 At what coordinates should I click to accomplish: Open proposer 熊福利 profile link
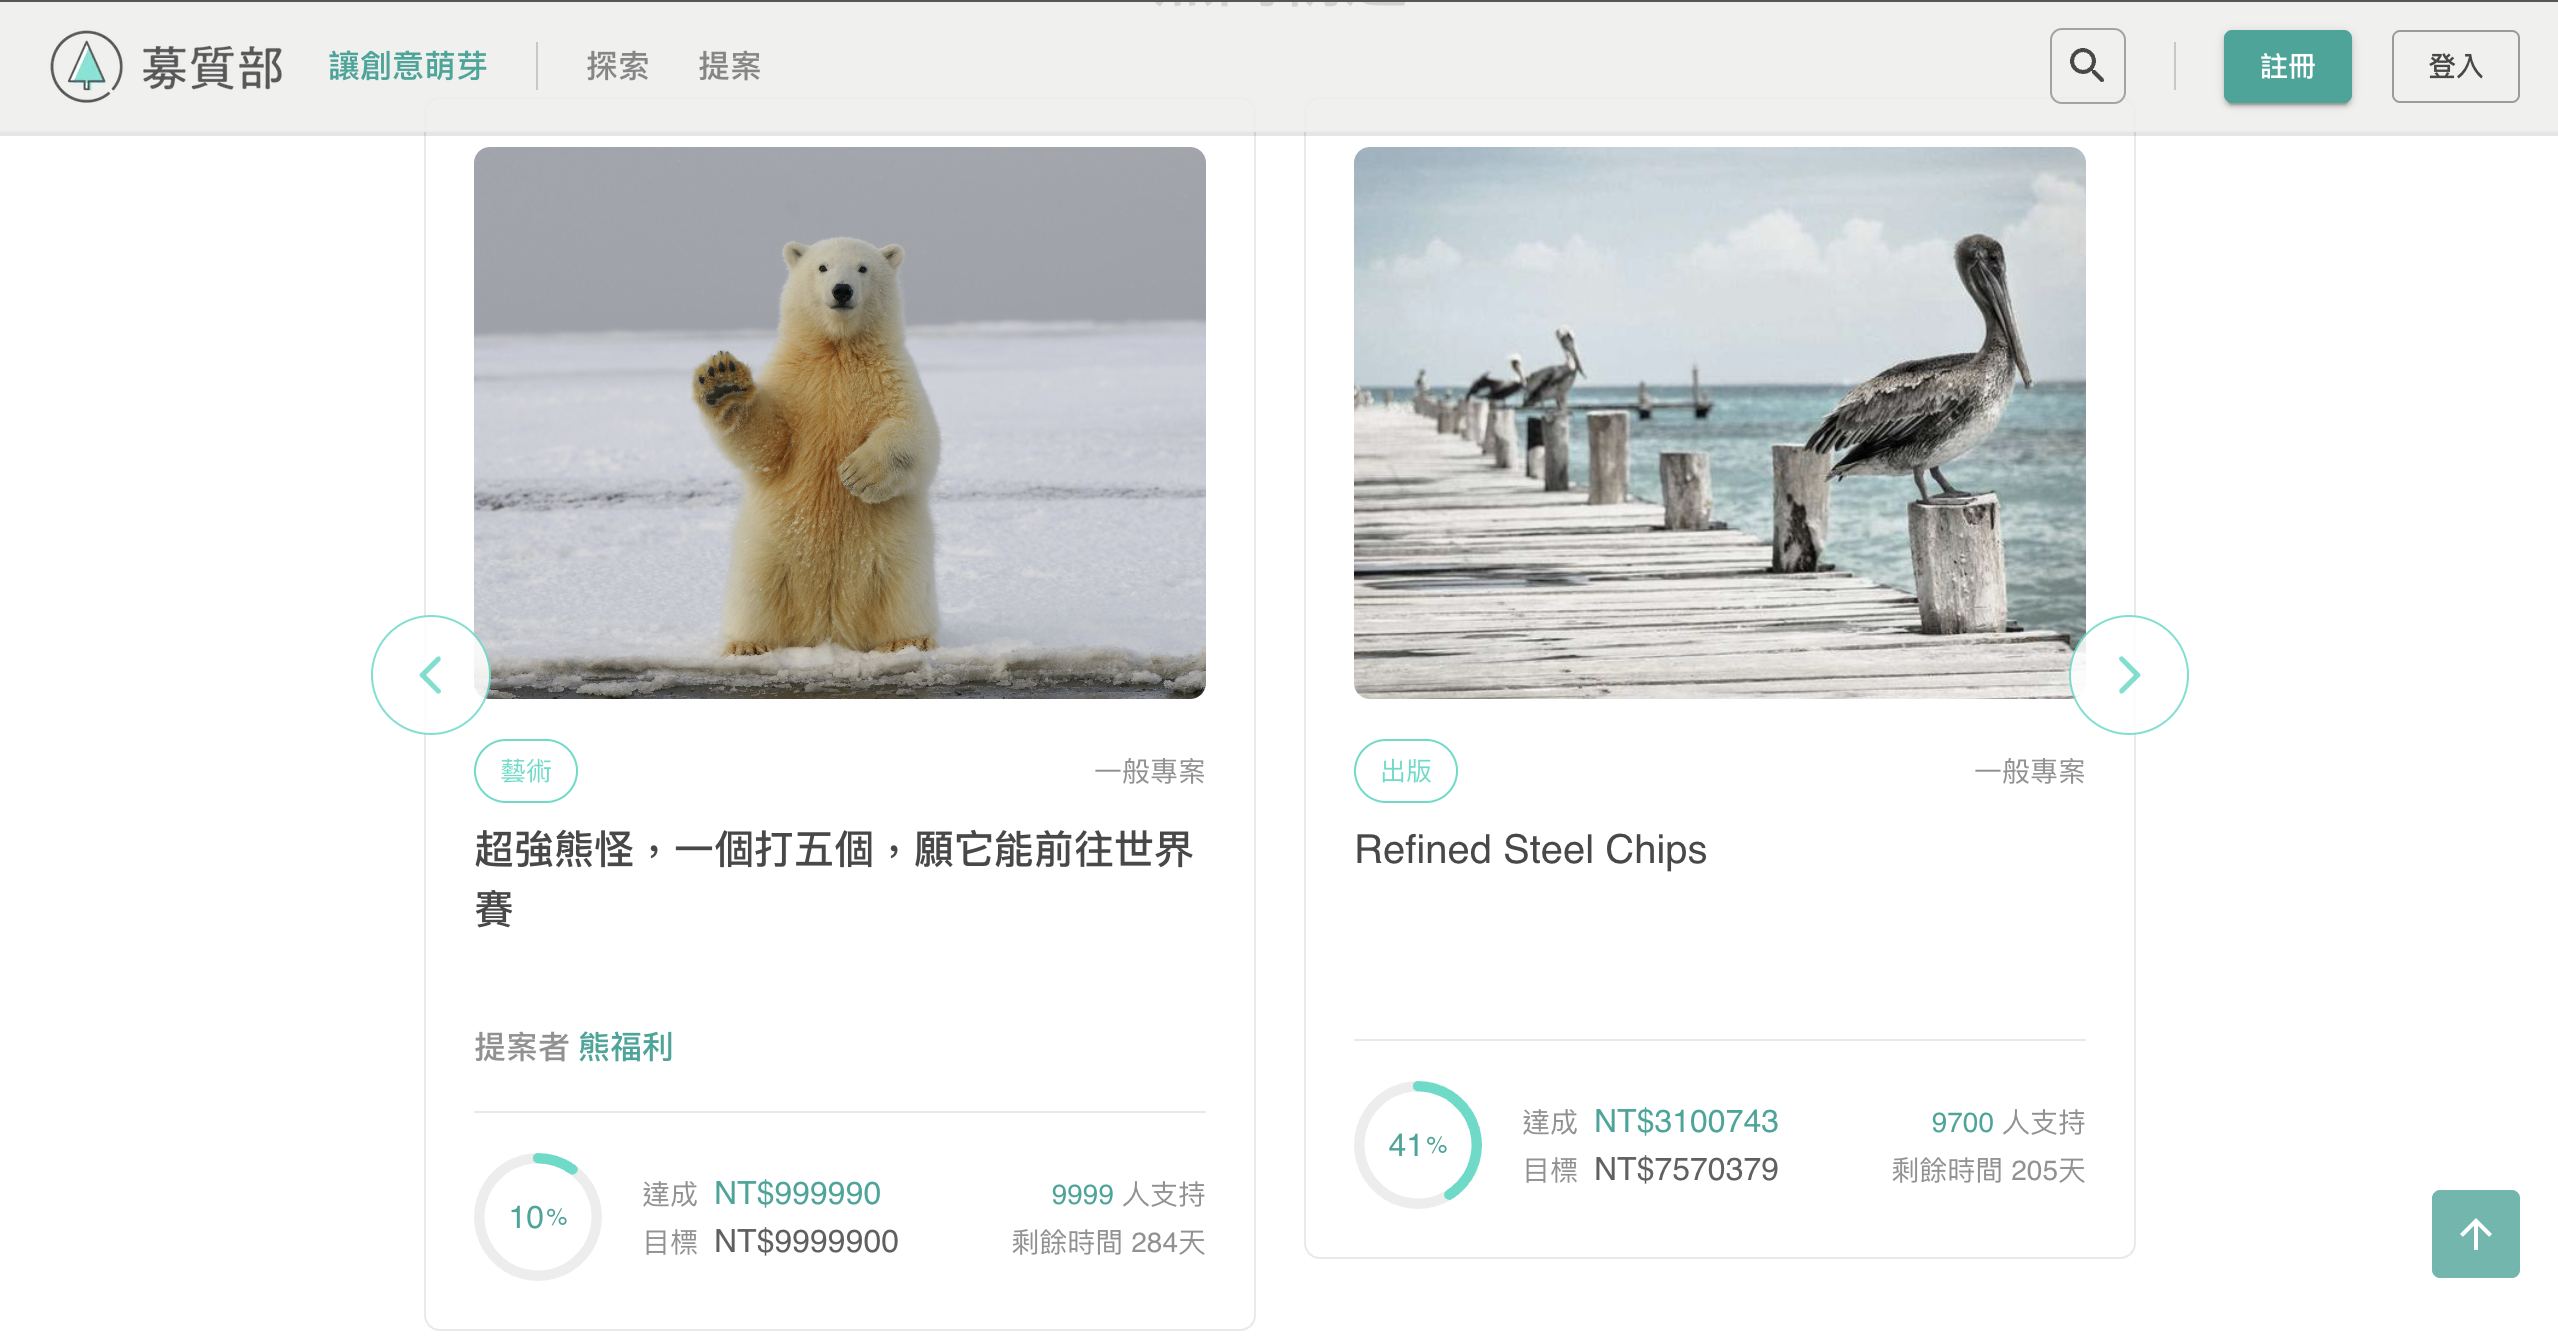[x=625, y=1047]
